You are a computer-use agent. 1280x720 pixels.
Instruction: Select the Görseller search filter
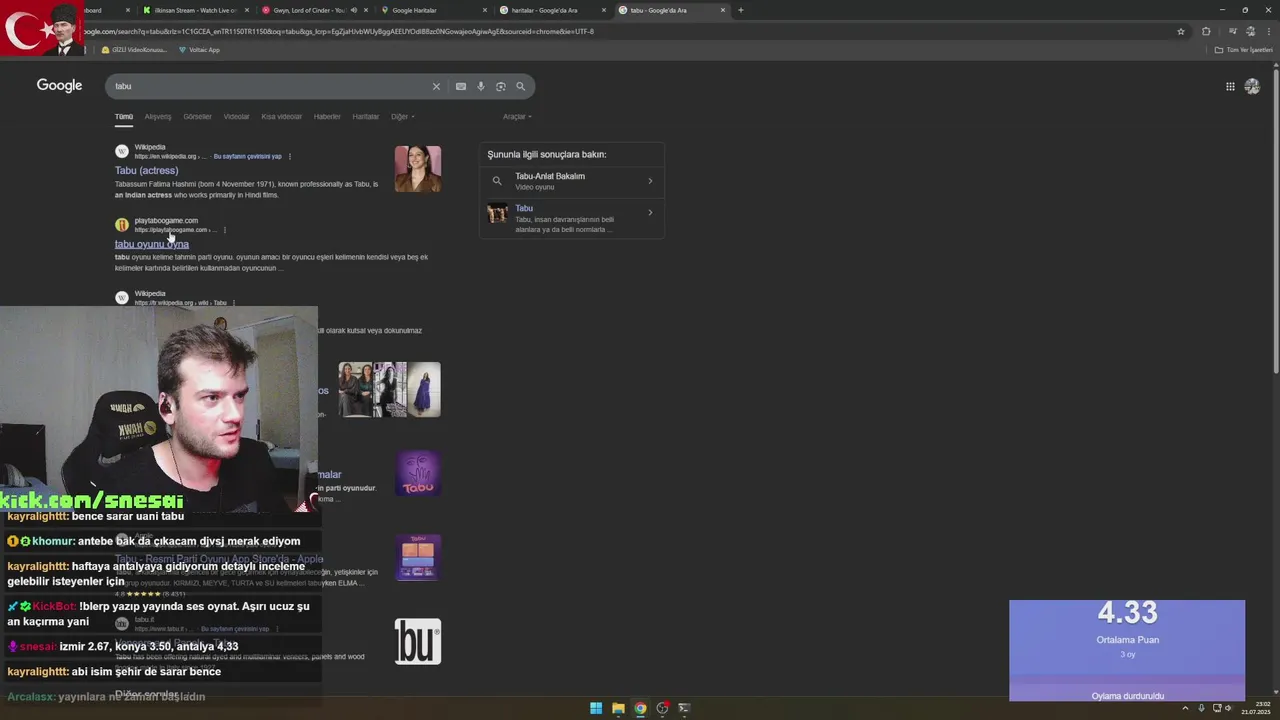[197, 116]
